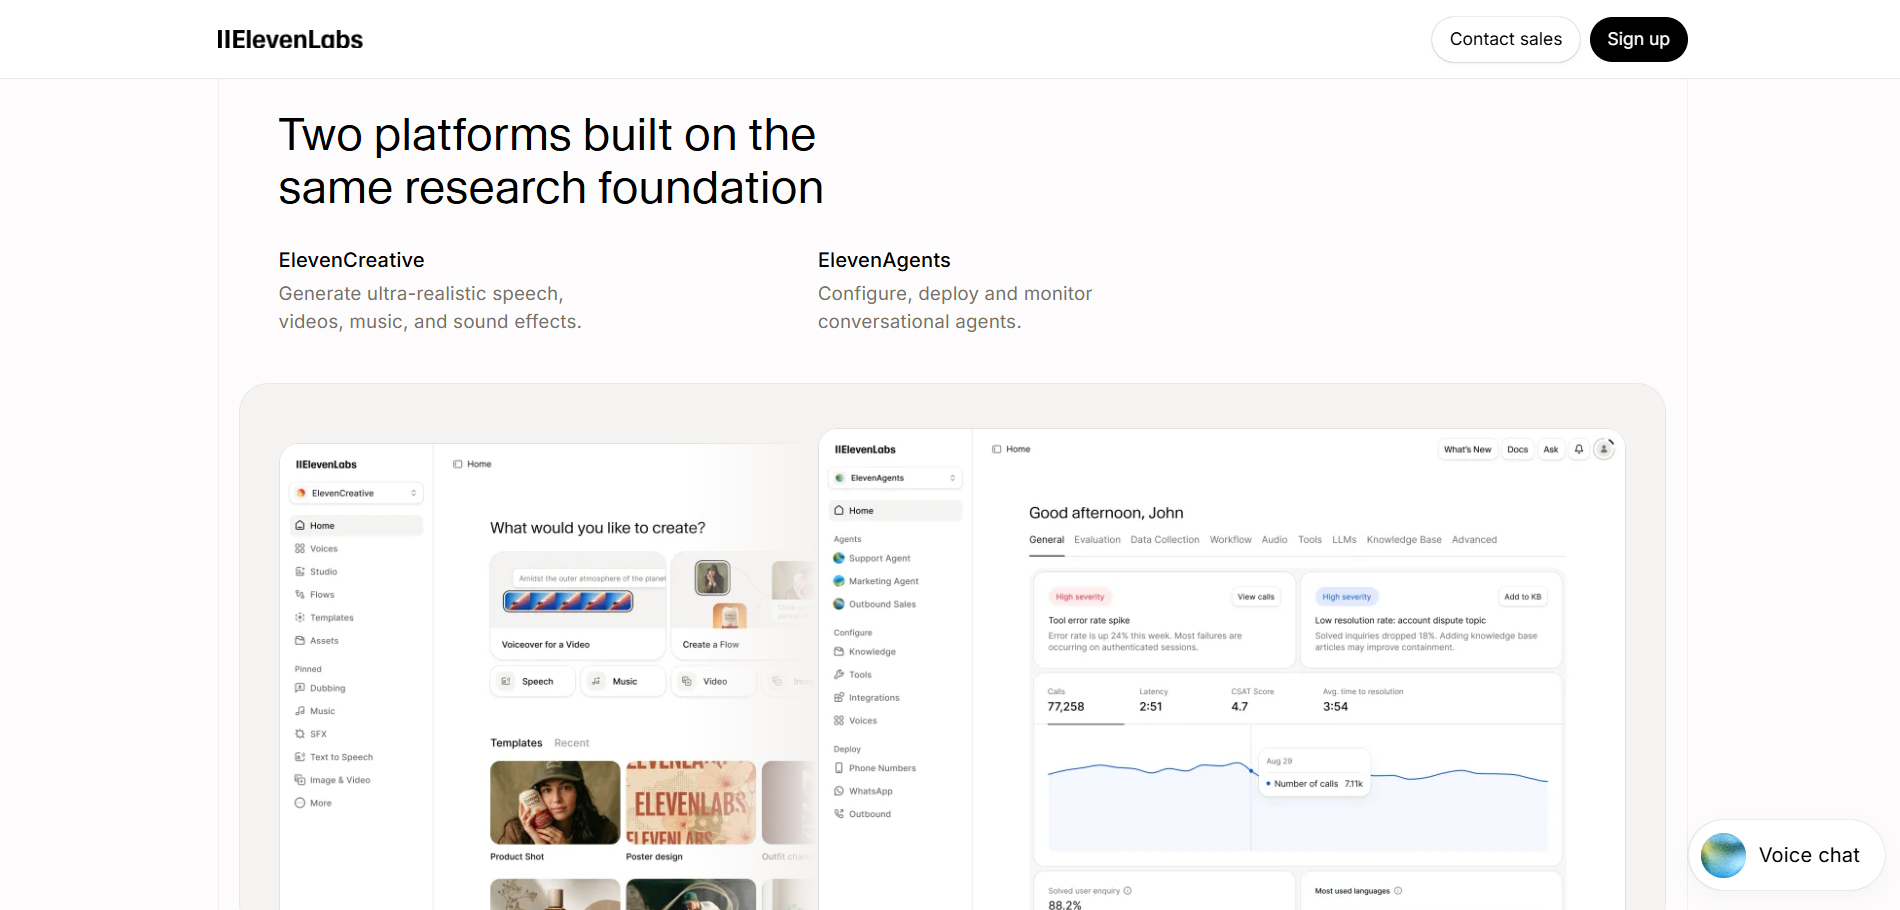Open the Create a Flow card

pos(744,605)
